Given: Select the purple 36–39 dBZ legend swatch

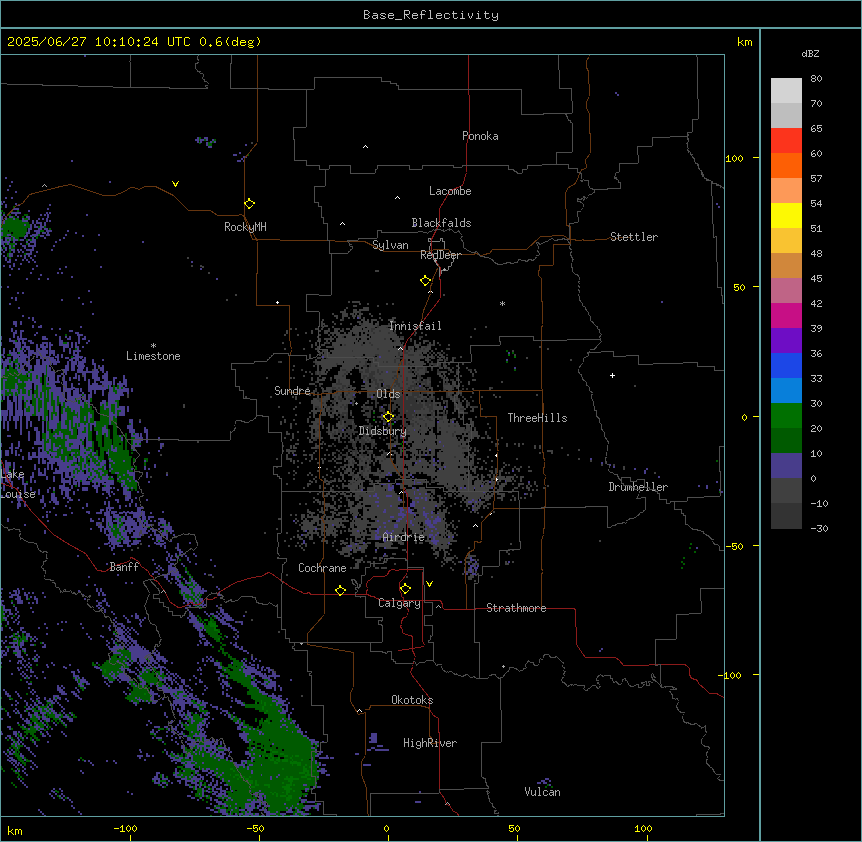Looking at the screenshot, I should [x=786, y=341].
